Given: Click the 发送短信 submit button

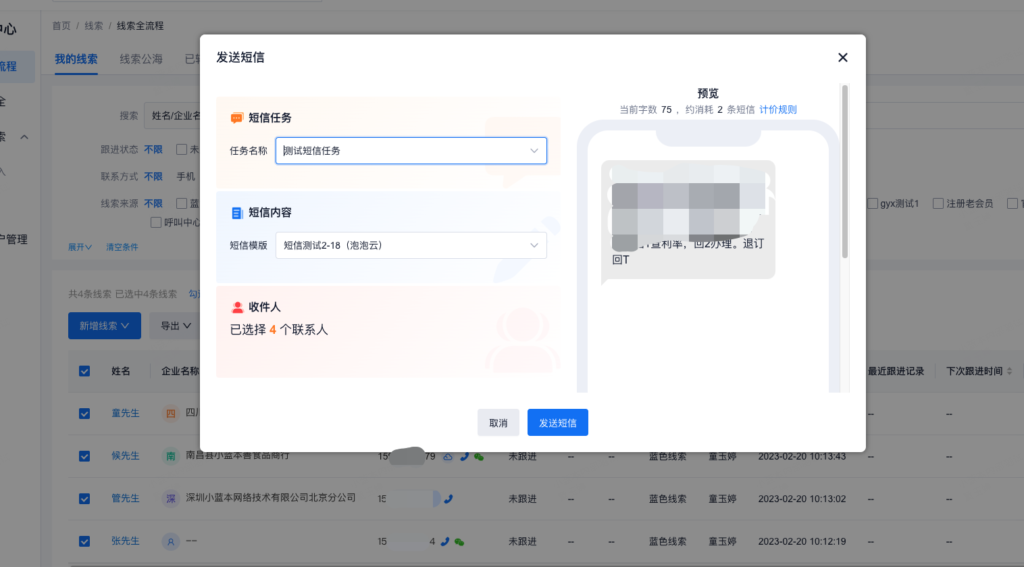Looking at the screenshot, I should pos(558,423).
